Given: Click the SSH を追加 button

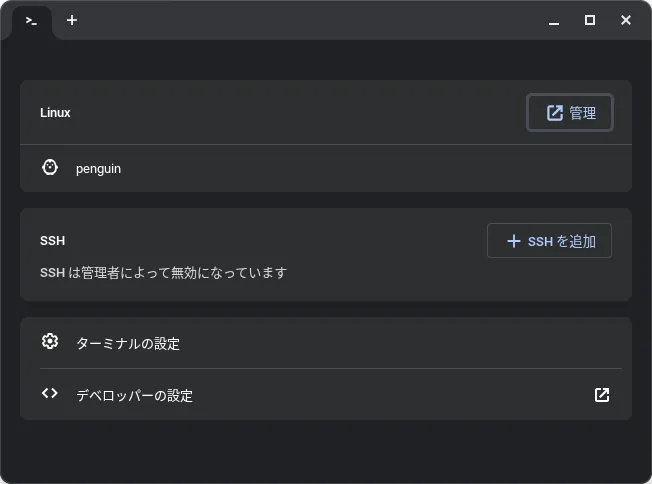Looking at the screenshot, I should point(549,241).
